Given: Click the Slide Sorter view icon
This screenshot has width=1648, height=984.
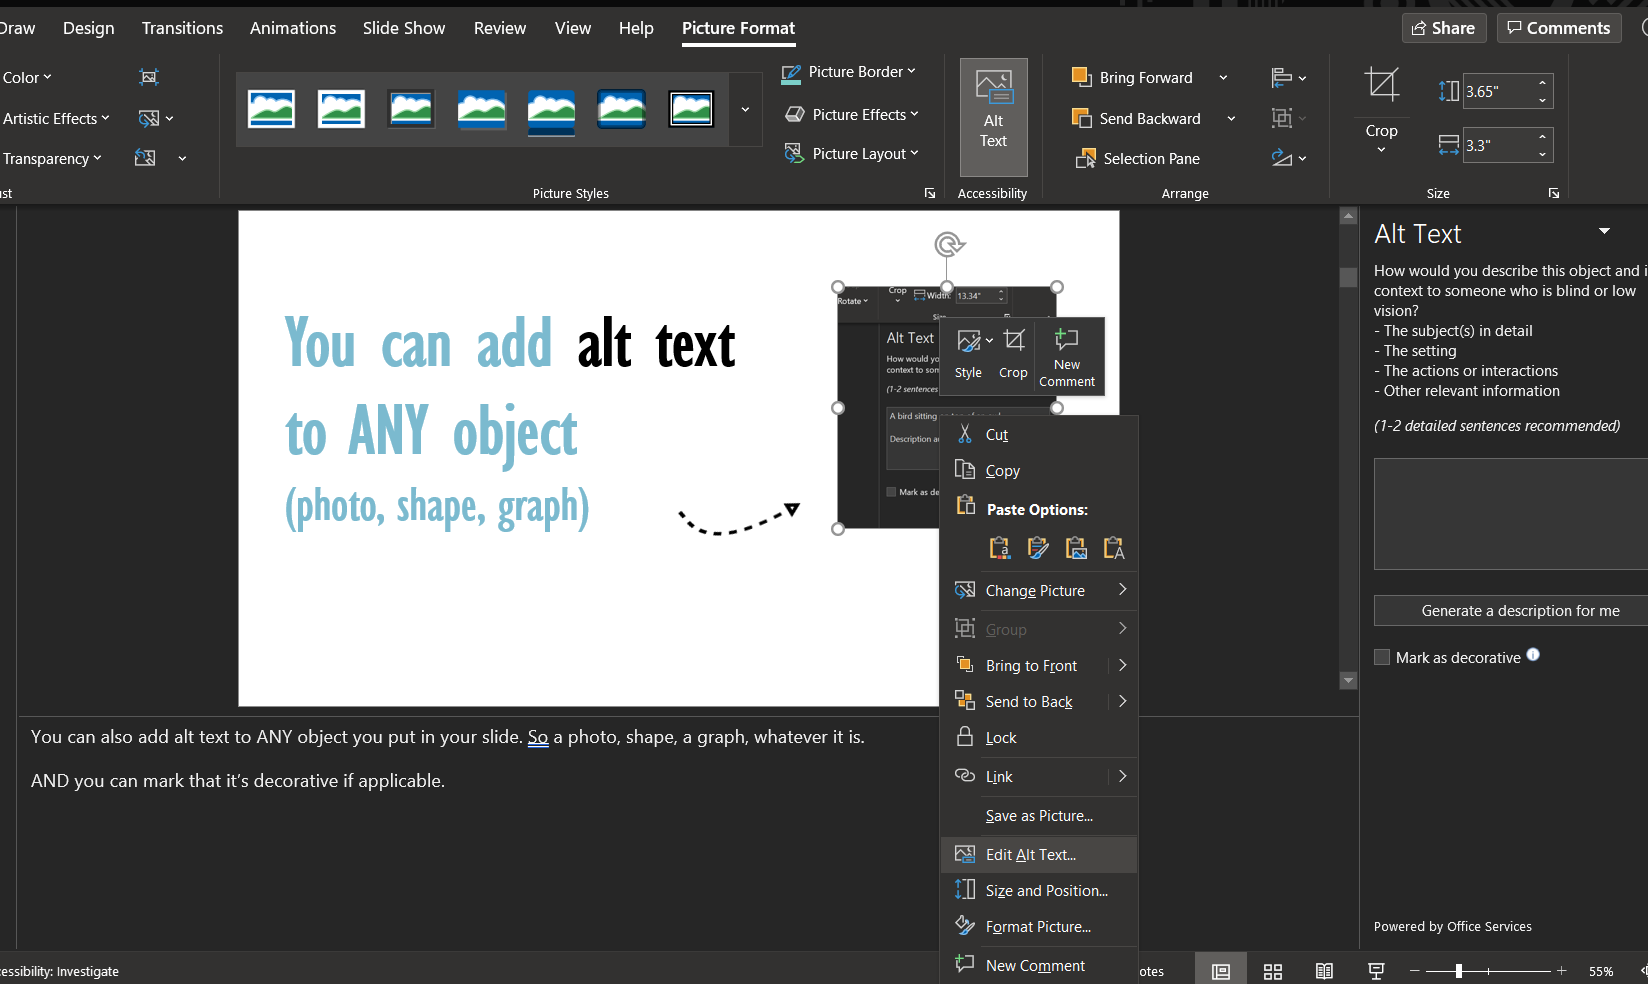Looking at the screenshot, I should [1273, 971].
